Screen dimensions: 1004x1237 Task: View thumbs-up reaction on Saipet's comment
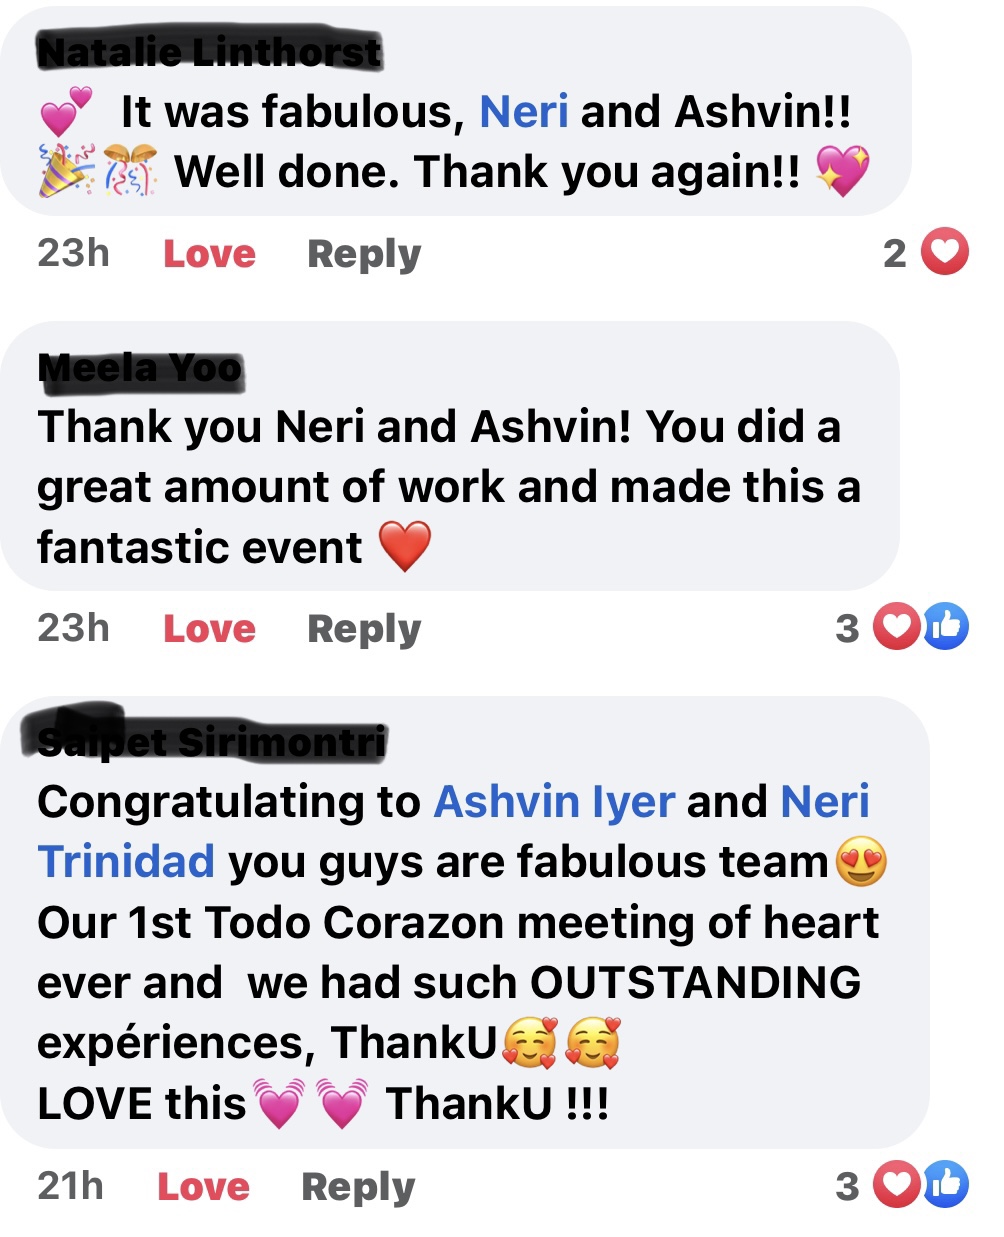[x=945, y=1185]
